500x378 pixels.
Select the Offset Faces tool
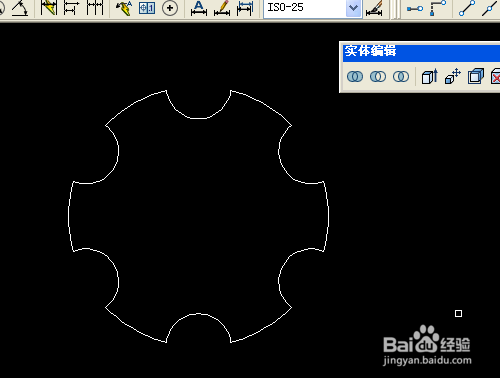pyautogui.click(x=476, y=77)
